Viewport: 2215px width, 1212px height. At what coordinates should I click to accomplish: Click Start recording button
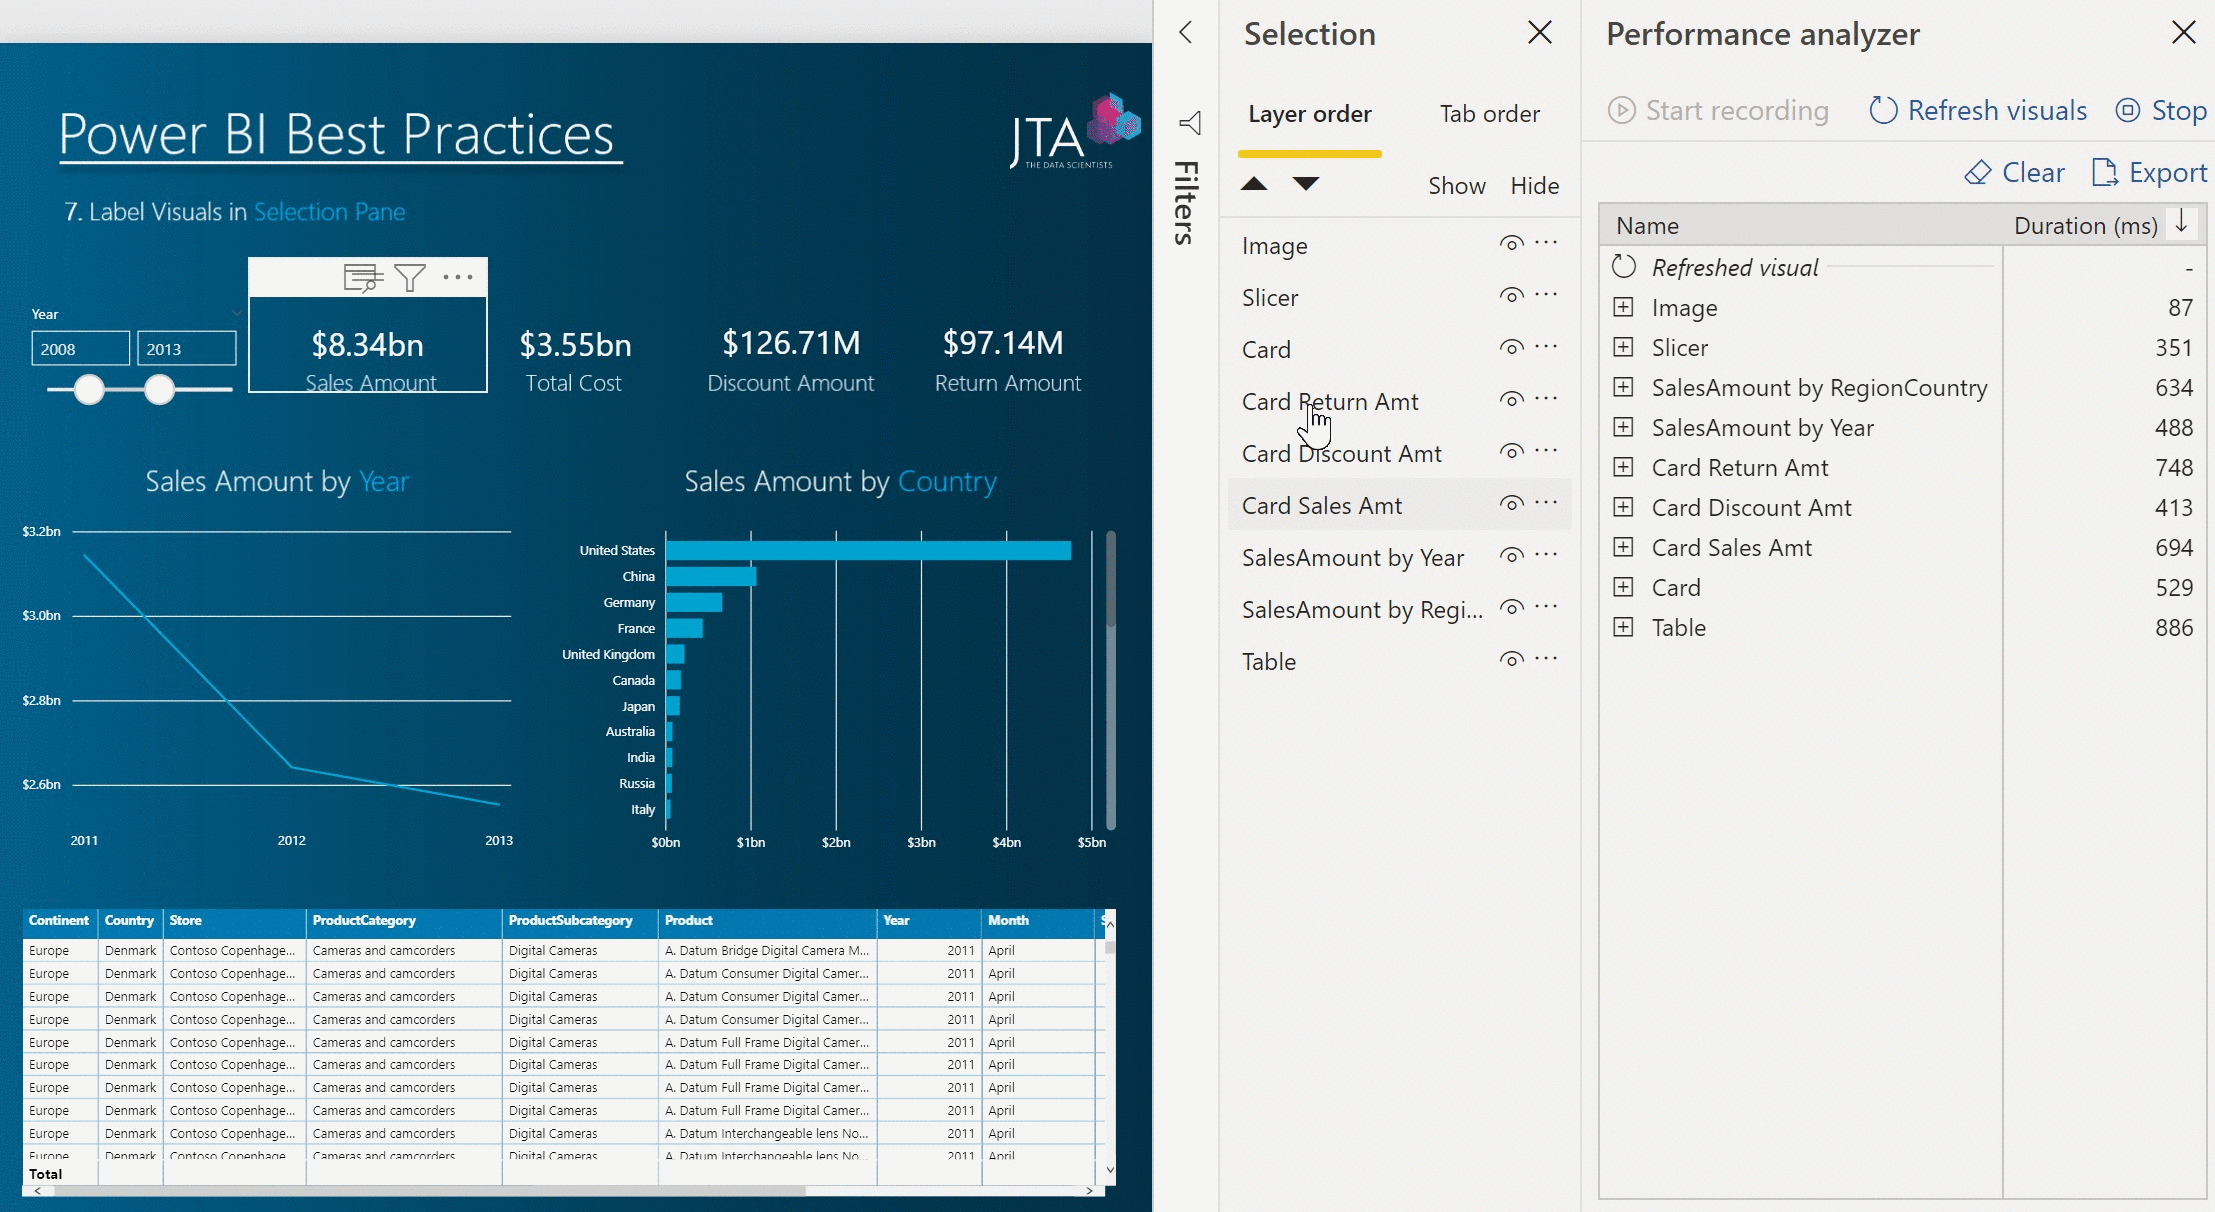tap(1719, 110)
